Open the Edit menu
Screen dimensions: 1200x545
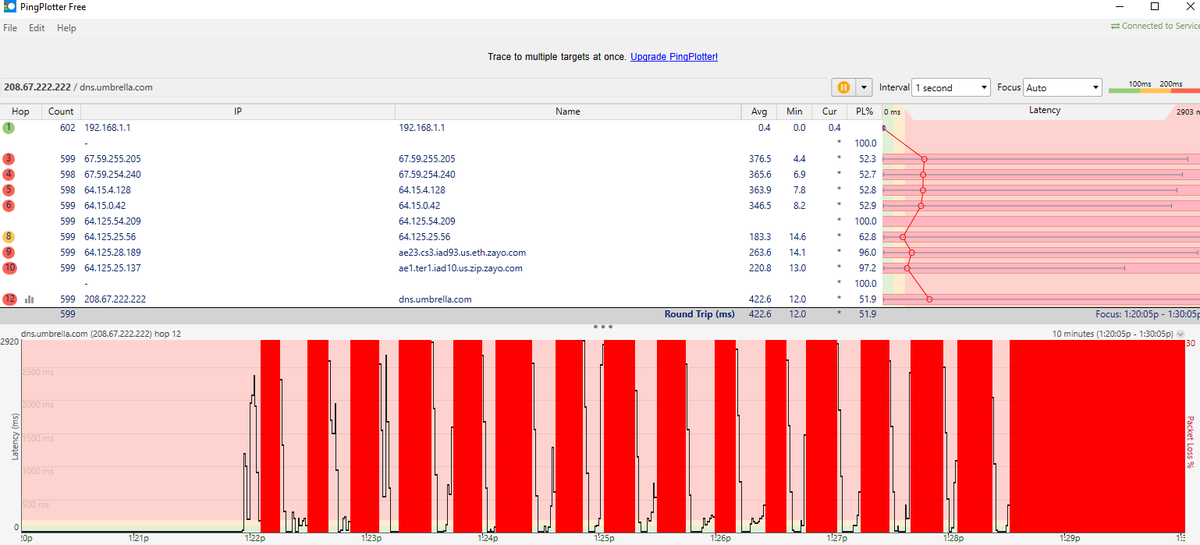point(37,28)
